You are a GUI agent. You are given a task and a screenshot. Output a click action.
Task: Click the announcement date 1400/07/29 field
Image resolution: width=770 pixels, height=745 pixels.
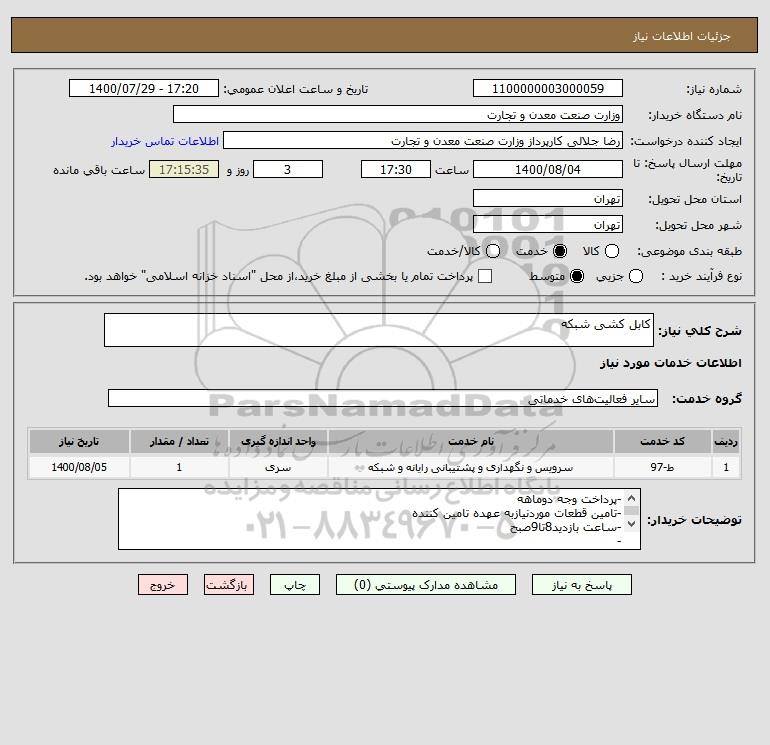(x=143, y=89)
